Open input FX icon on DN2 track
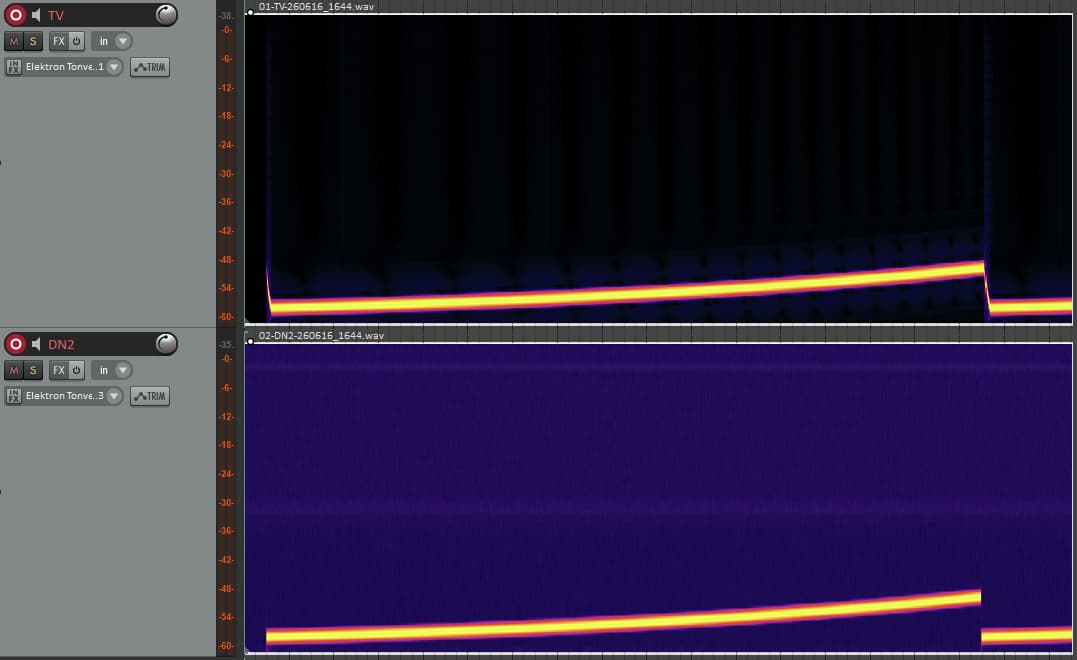 click(x=13, y=396)
